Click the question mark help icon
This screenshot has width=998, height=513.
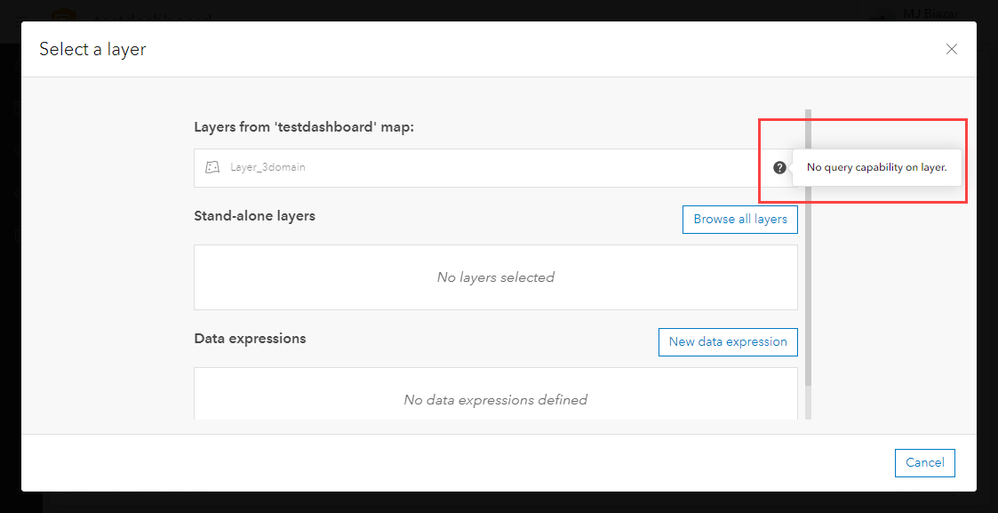780,168
